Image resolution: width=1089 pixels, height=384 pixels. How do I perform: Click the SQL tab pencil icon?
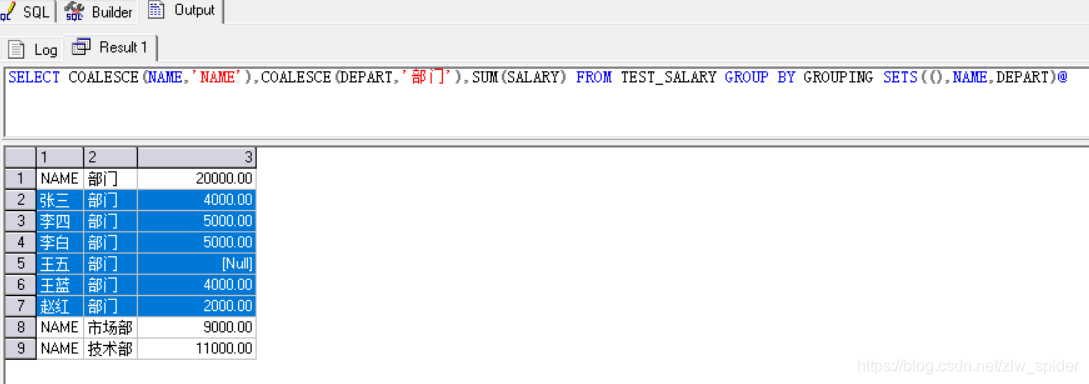(x=8, y=12)
